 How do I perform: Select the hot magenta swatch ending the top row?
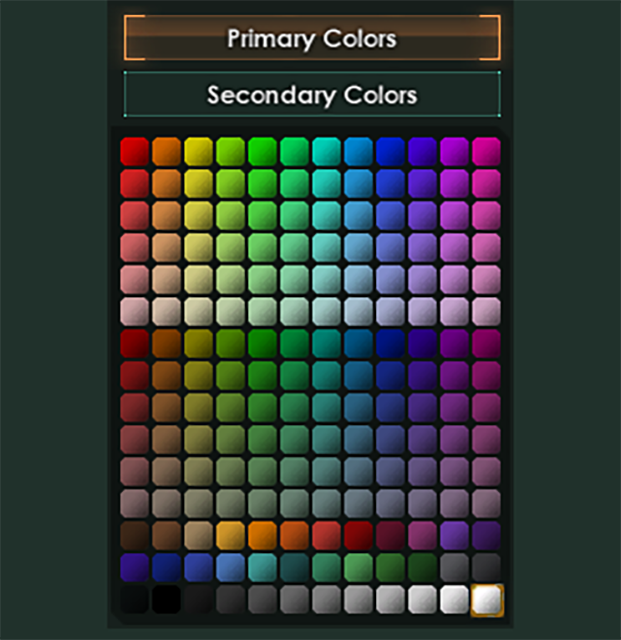pos(486,151)
